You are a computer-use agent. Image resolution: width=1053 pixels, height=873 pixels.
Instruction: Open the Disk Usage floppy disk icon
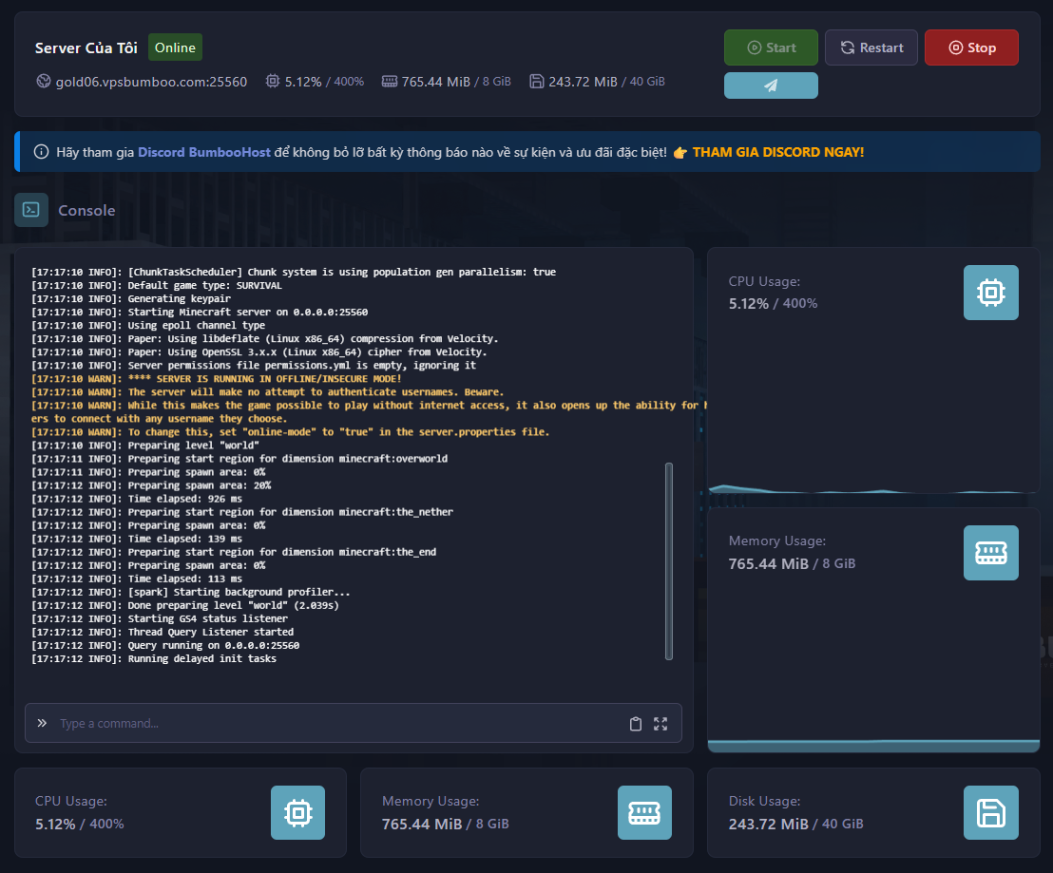(990, 812)
